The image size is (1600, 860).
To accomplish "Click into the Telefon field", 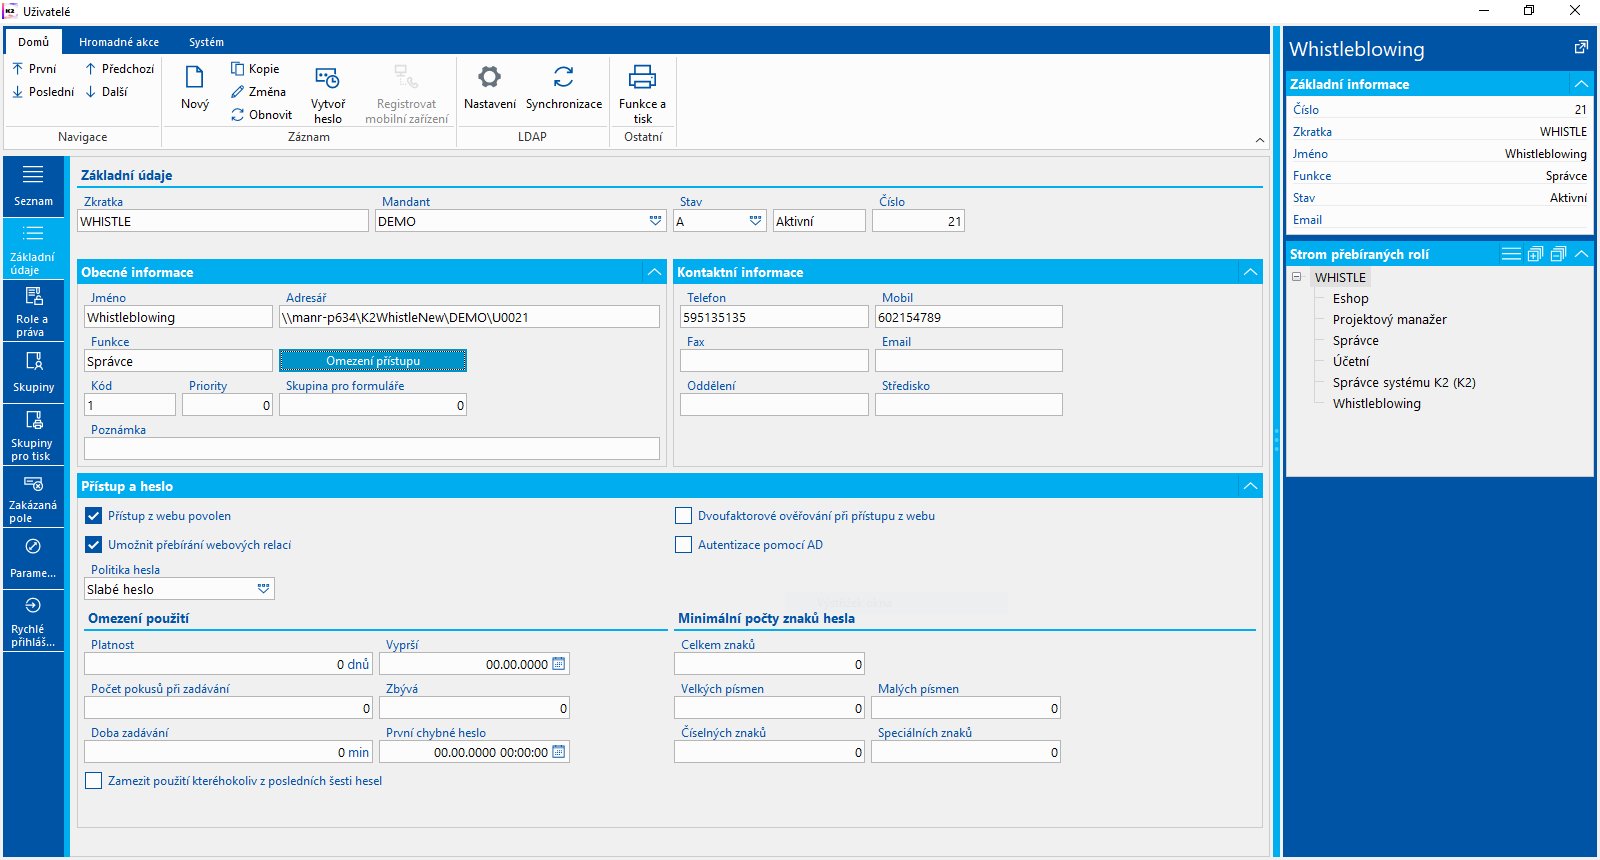I will (x=773, y=318).
